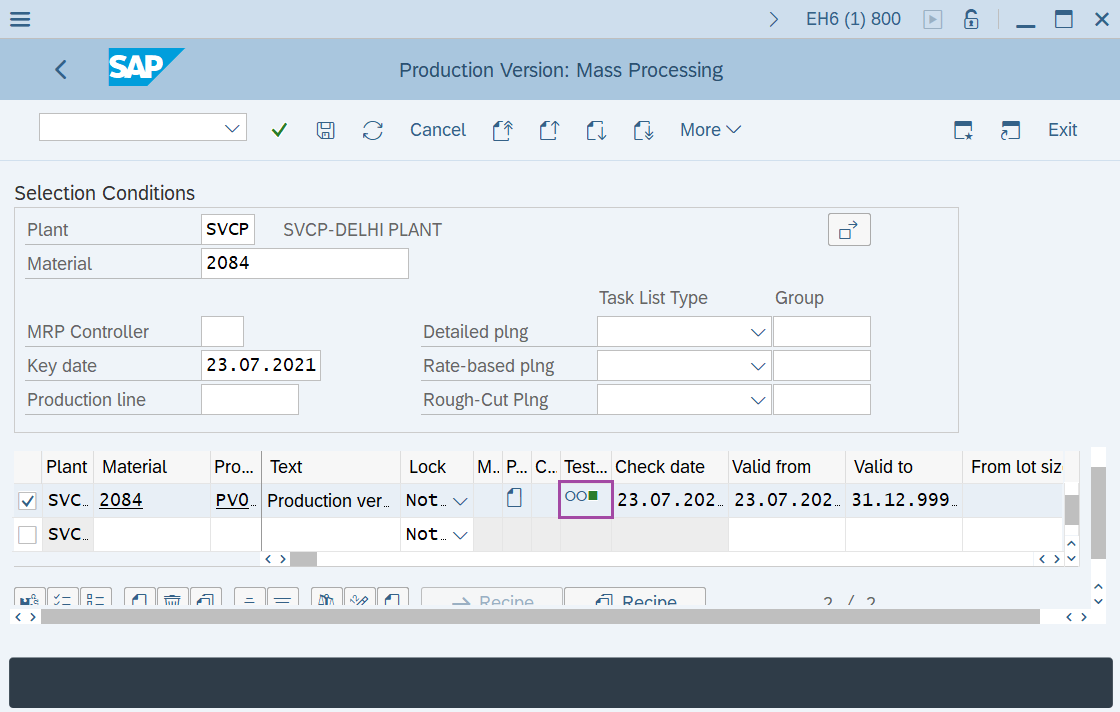This screenshot has height=712, width=1120.
Task: Uncheck the selection checkbox for material 2084 row
Action: pos(27,500)
